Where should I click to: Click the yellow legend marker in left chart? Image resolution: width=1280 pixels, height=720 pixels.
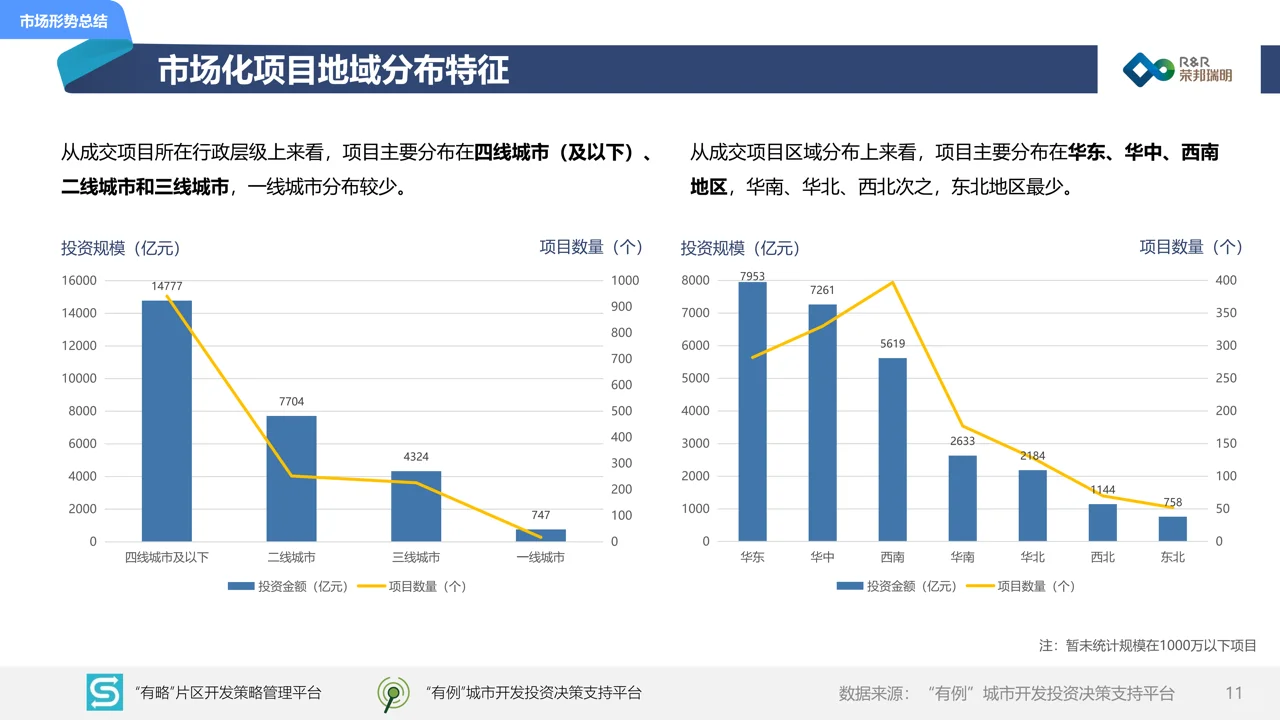click(369, 586)
